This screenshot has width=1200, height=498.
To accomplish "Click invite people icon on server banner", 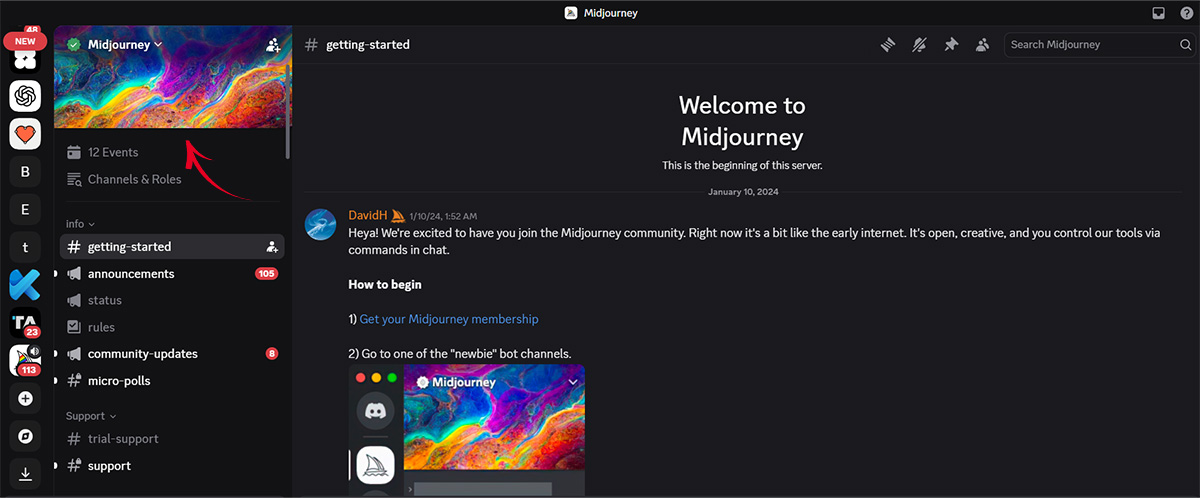I will (274, 45).
